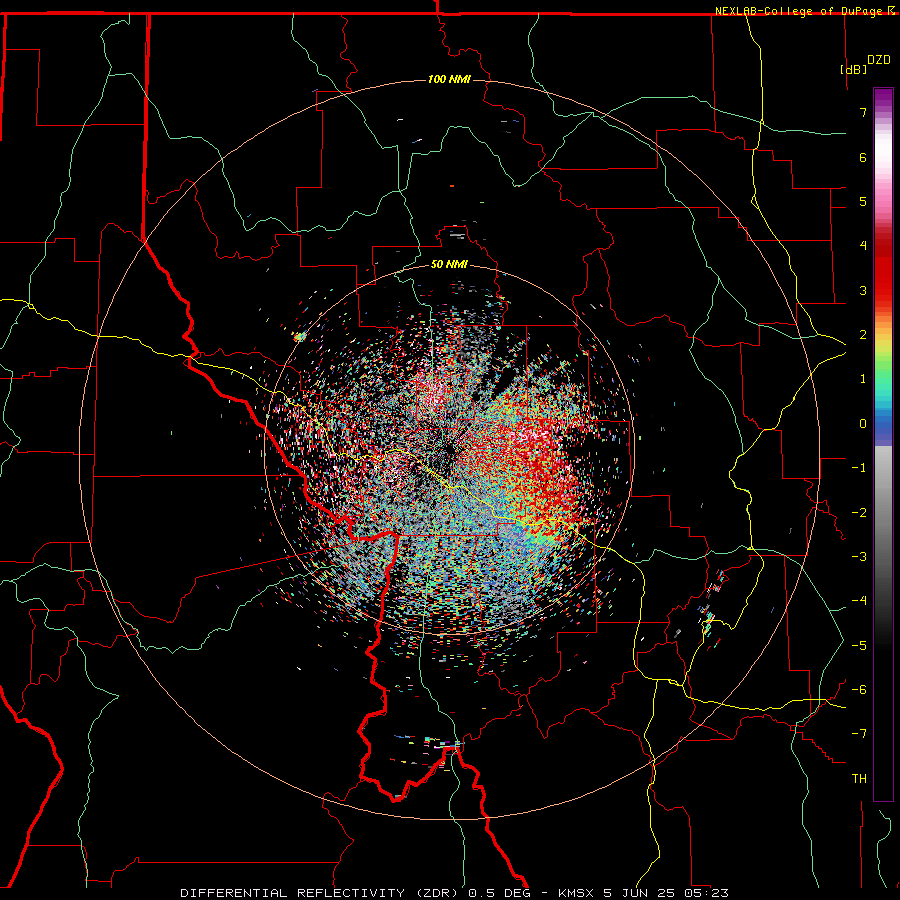Click the 3 value on the color scale
The image size is (900, 900).
tap(863, 290)
